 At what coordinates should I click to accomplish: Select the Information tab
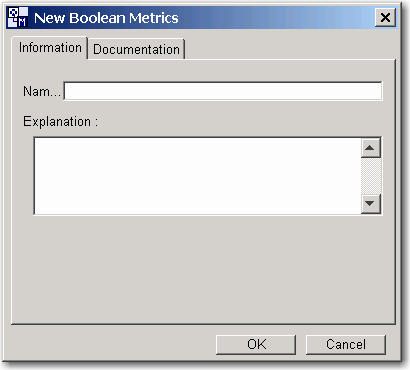coord(50,48)
